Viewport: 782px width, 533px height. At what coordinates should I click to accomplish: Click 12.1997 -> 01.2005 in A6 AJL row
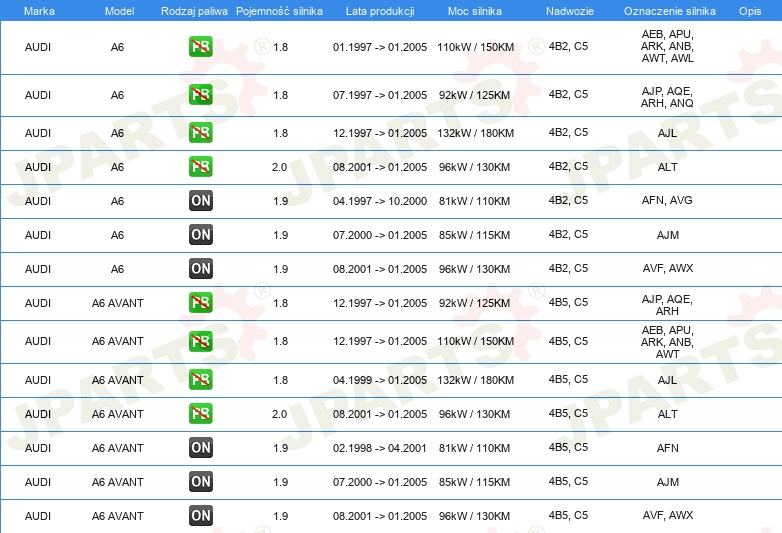(x=380, y=133)
